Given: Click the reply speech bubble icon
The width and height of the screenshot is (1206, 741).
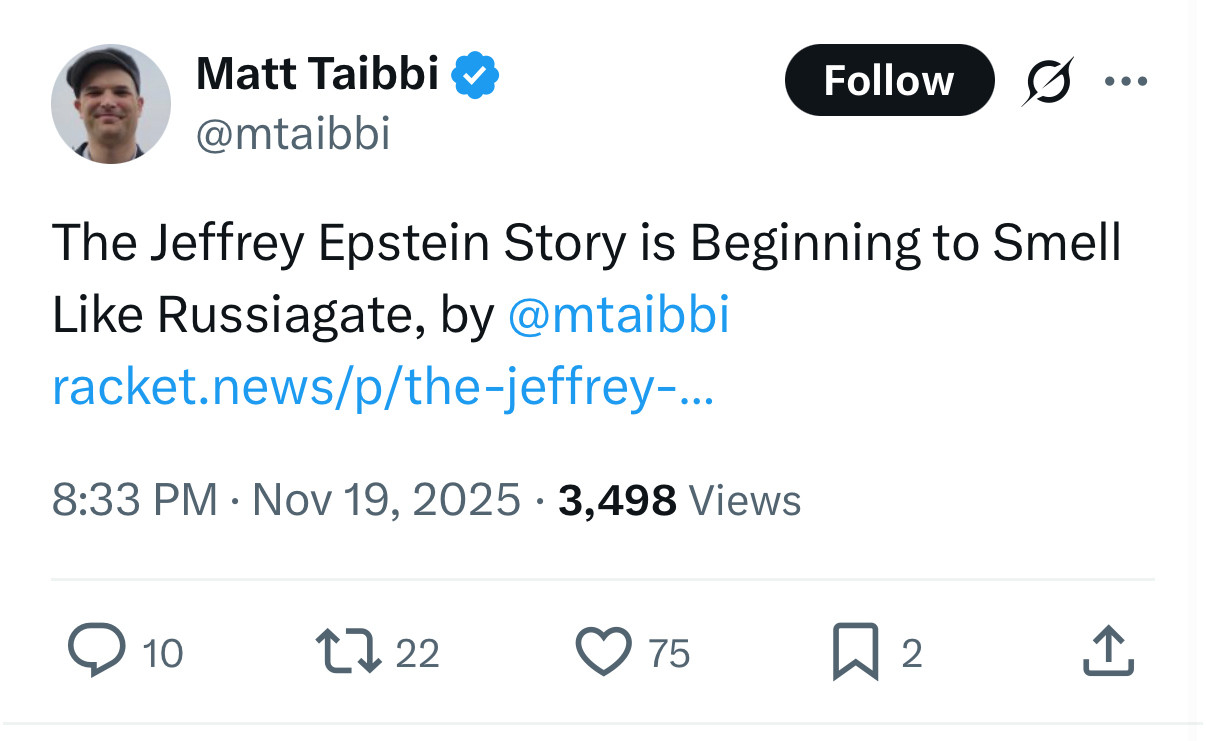Looking at the screenshot, I should [x=96, y=652].
